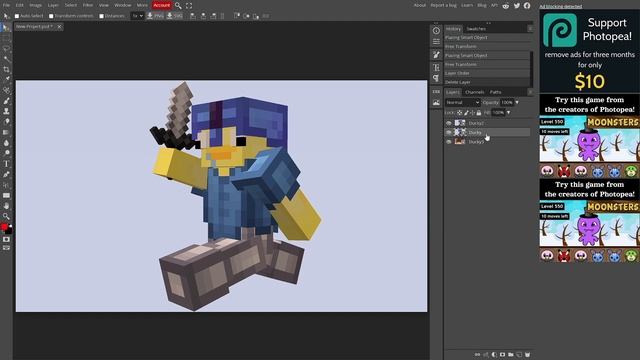Select the Eraser tool
640x360 pixels.
point(6,122)
